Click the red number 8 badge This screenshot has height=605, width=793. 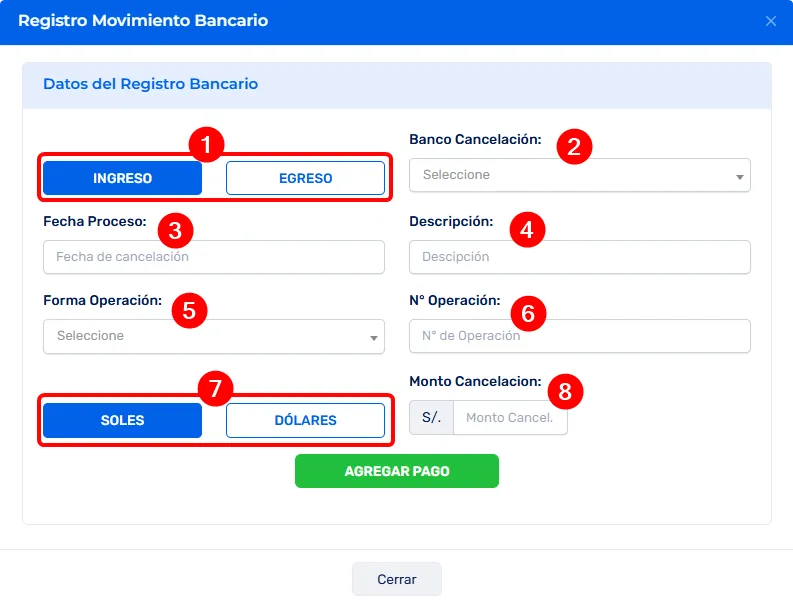(565, 391)
